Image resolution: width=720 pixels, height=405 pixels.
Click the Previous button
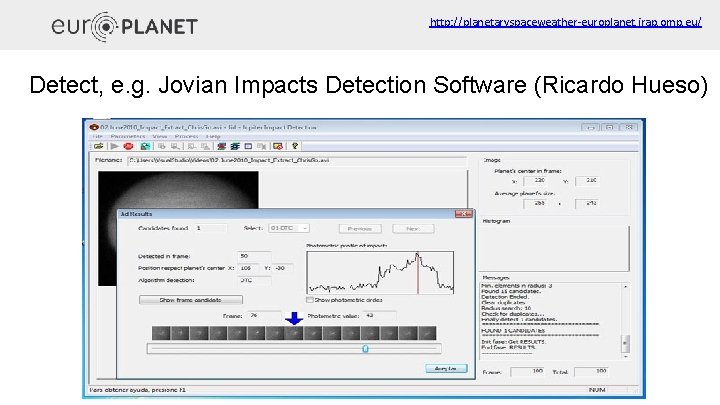(x=360, y=229)
